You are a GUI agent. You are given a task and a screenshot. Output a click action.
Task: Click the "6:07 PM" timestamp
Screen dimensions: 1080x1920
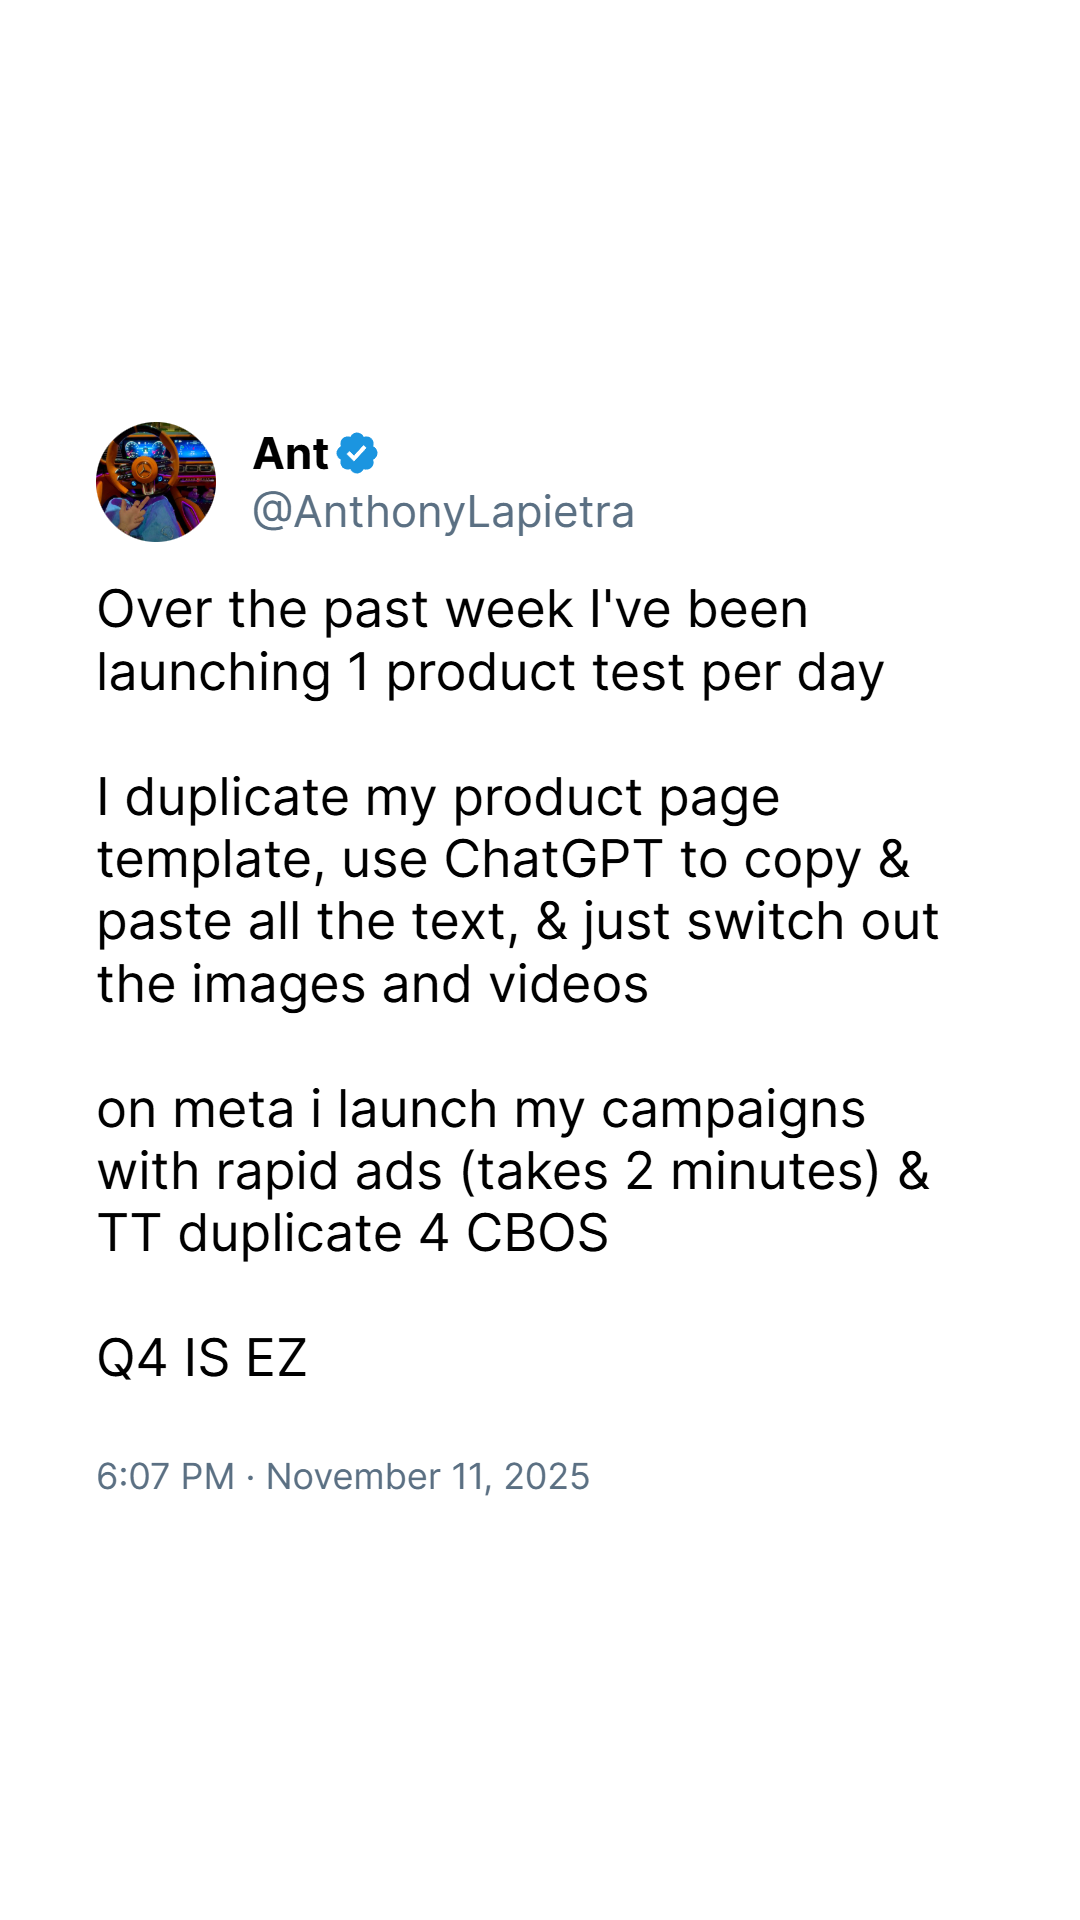(166, 1476)
